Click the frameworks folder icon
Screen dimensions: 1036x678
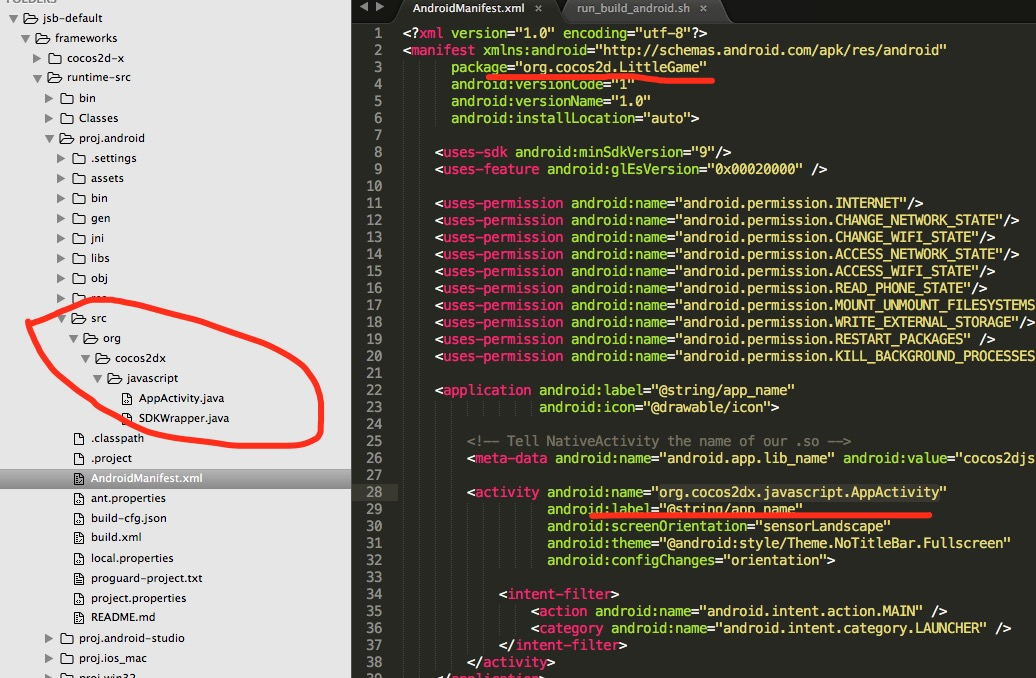[x=42, y=38]
